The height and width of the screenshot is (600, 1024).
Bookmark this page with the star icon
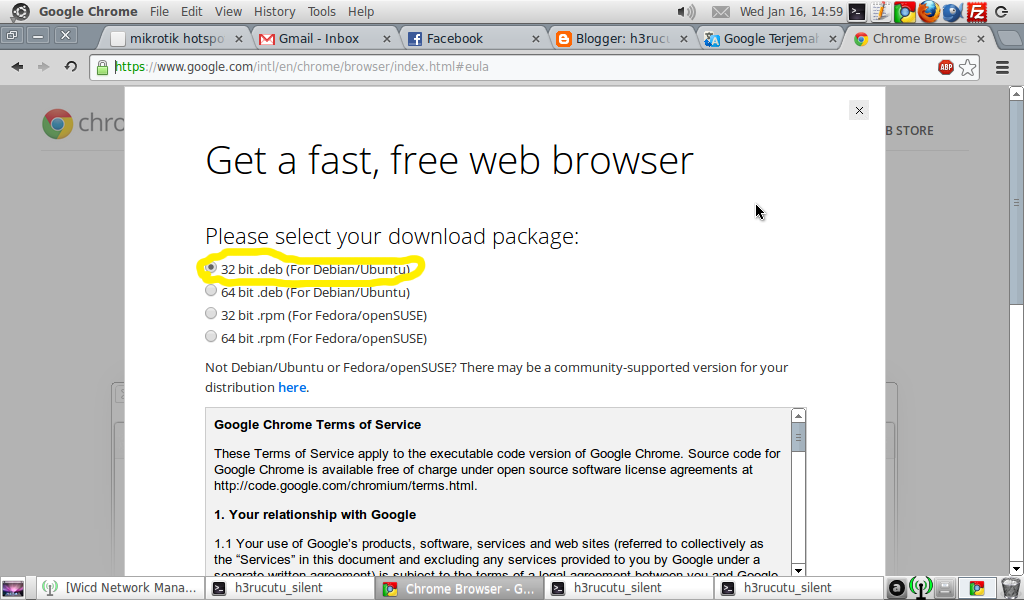[x=968, y=67]
